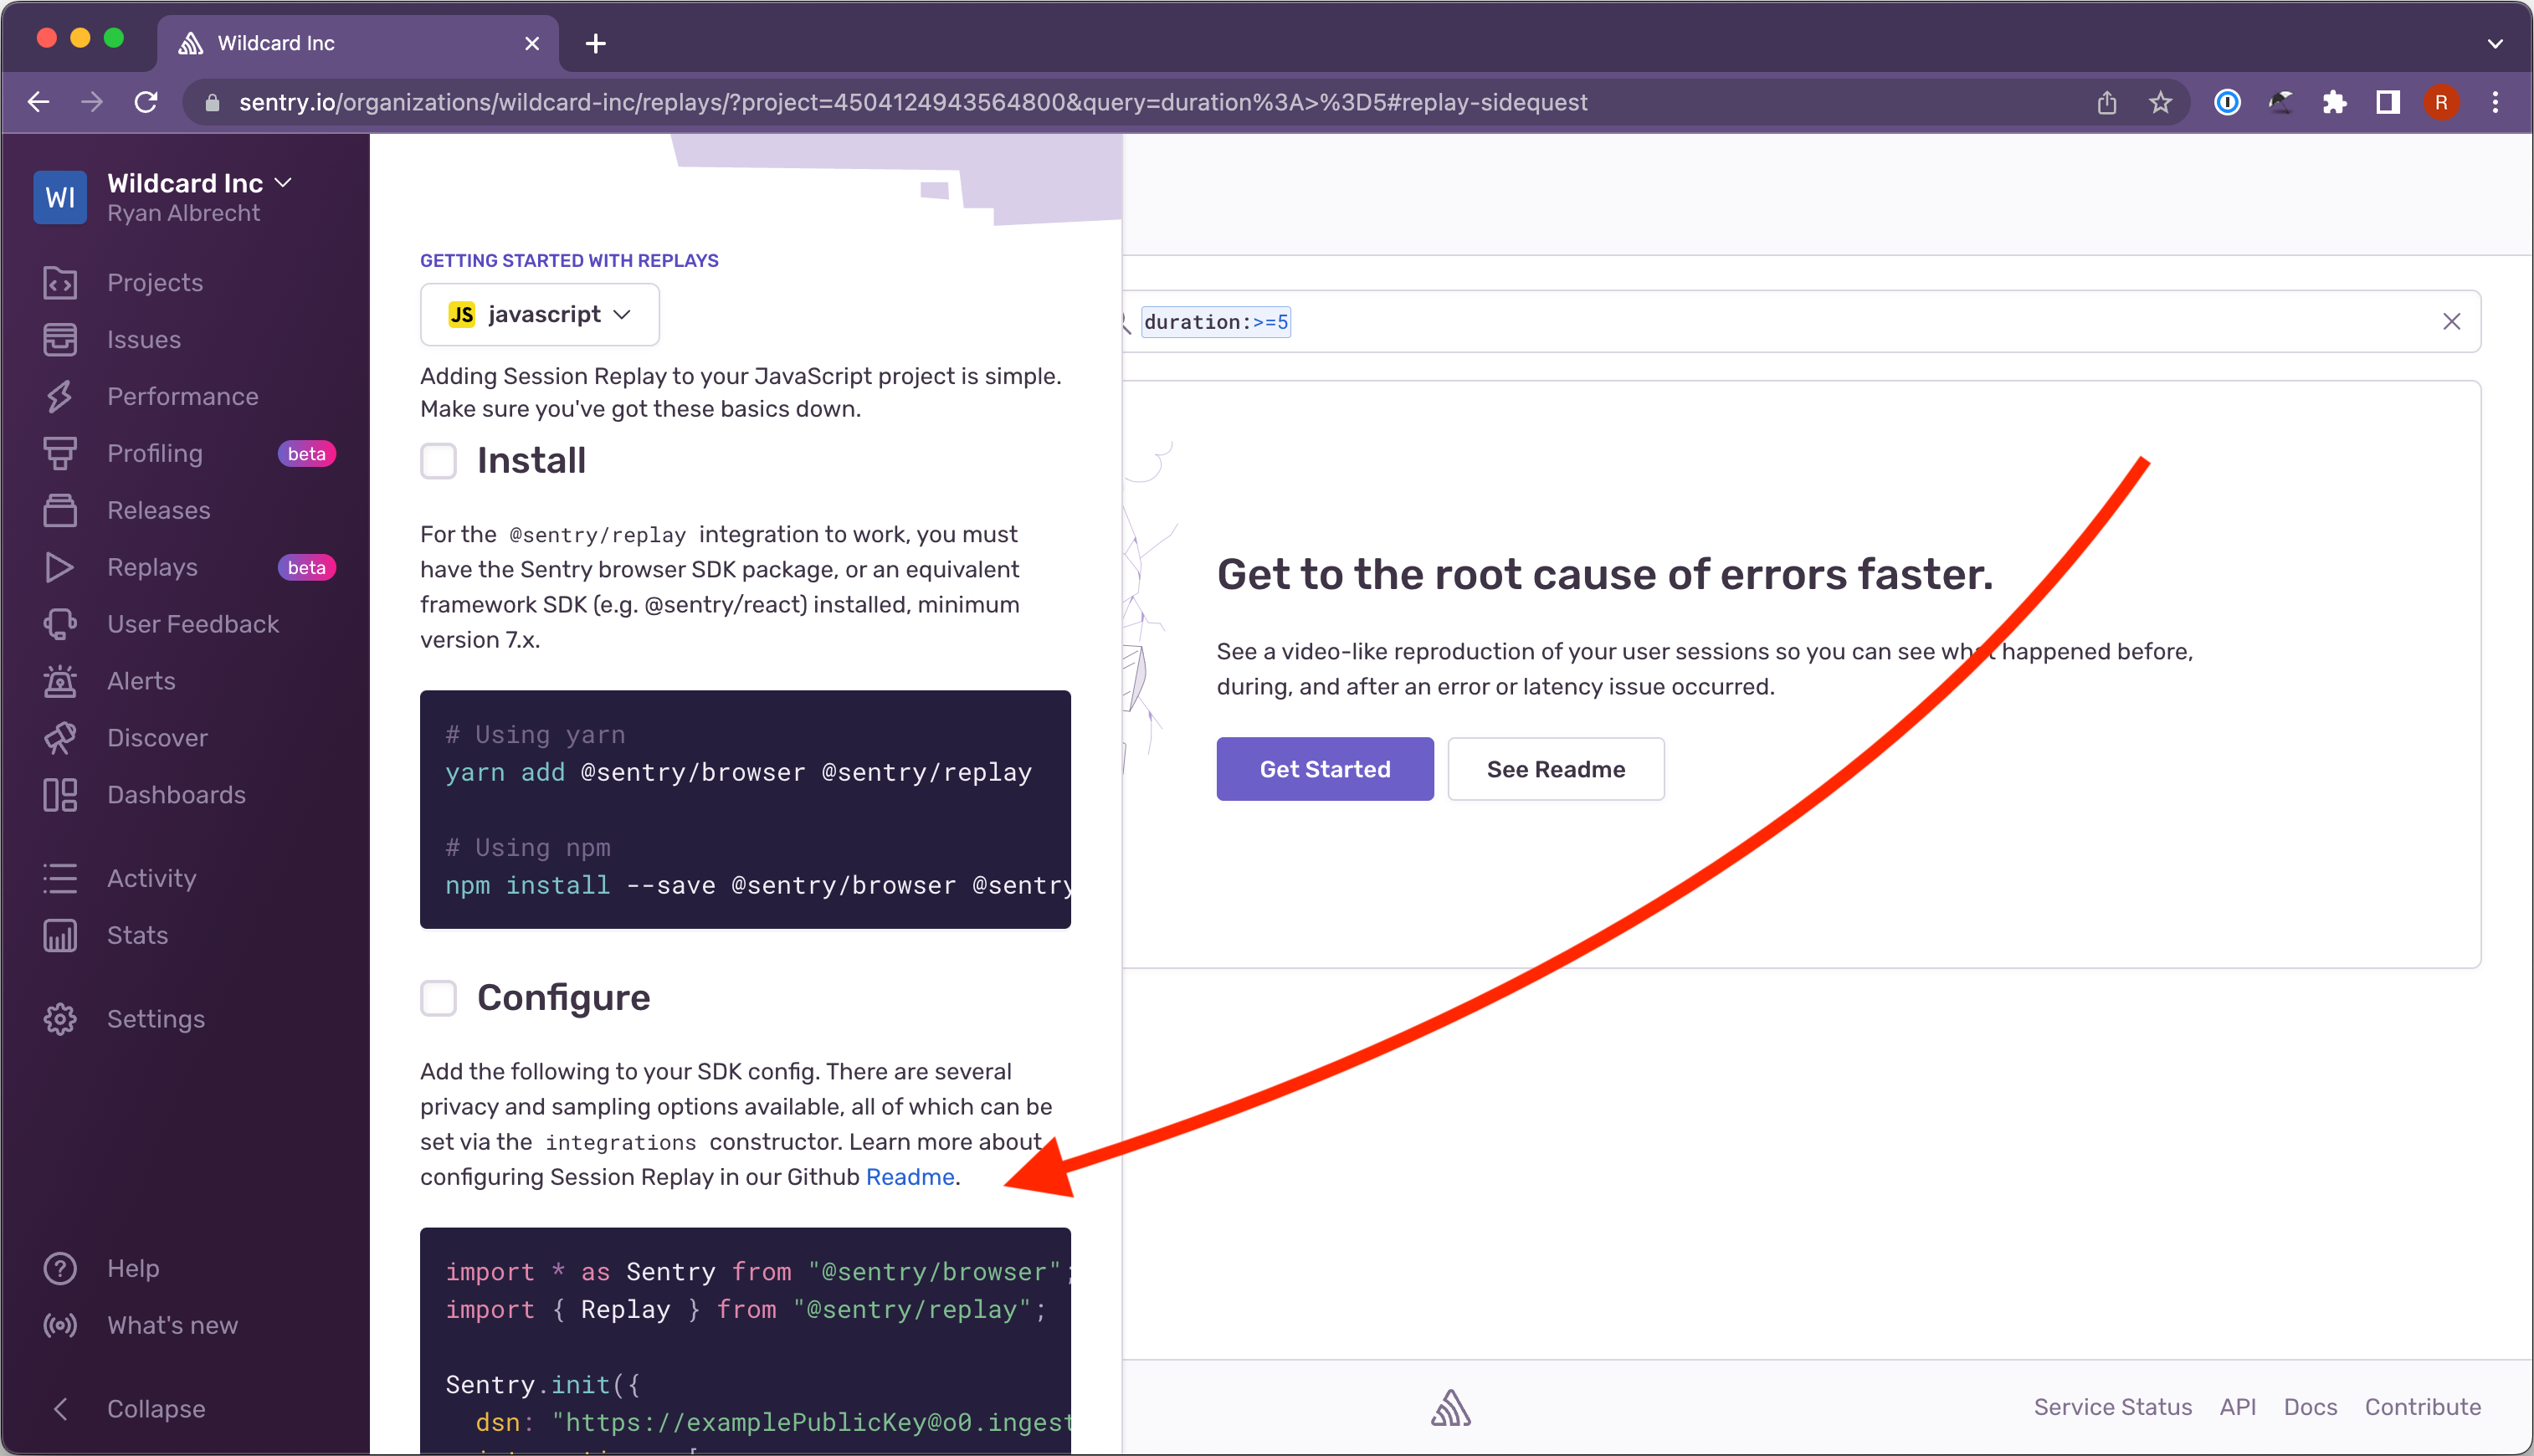This screenshot has width=2534, height=1456.
Task: Open Performance lightning icon
Action: pyautogui.click(x=59, y=397)
